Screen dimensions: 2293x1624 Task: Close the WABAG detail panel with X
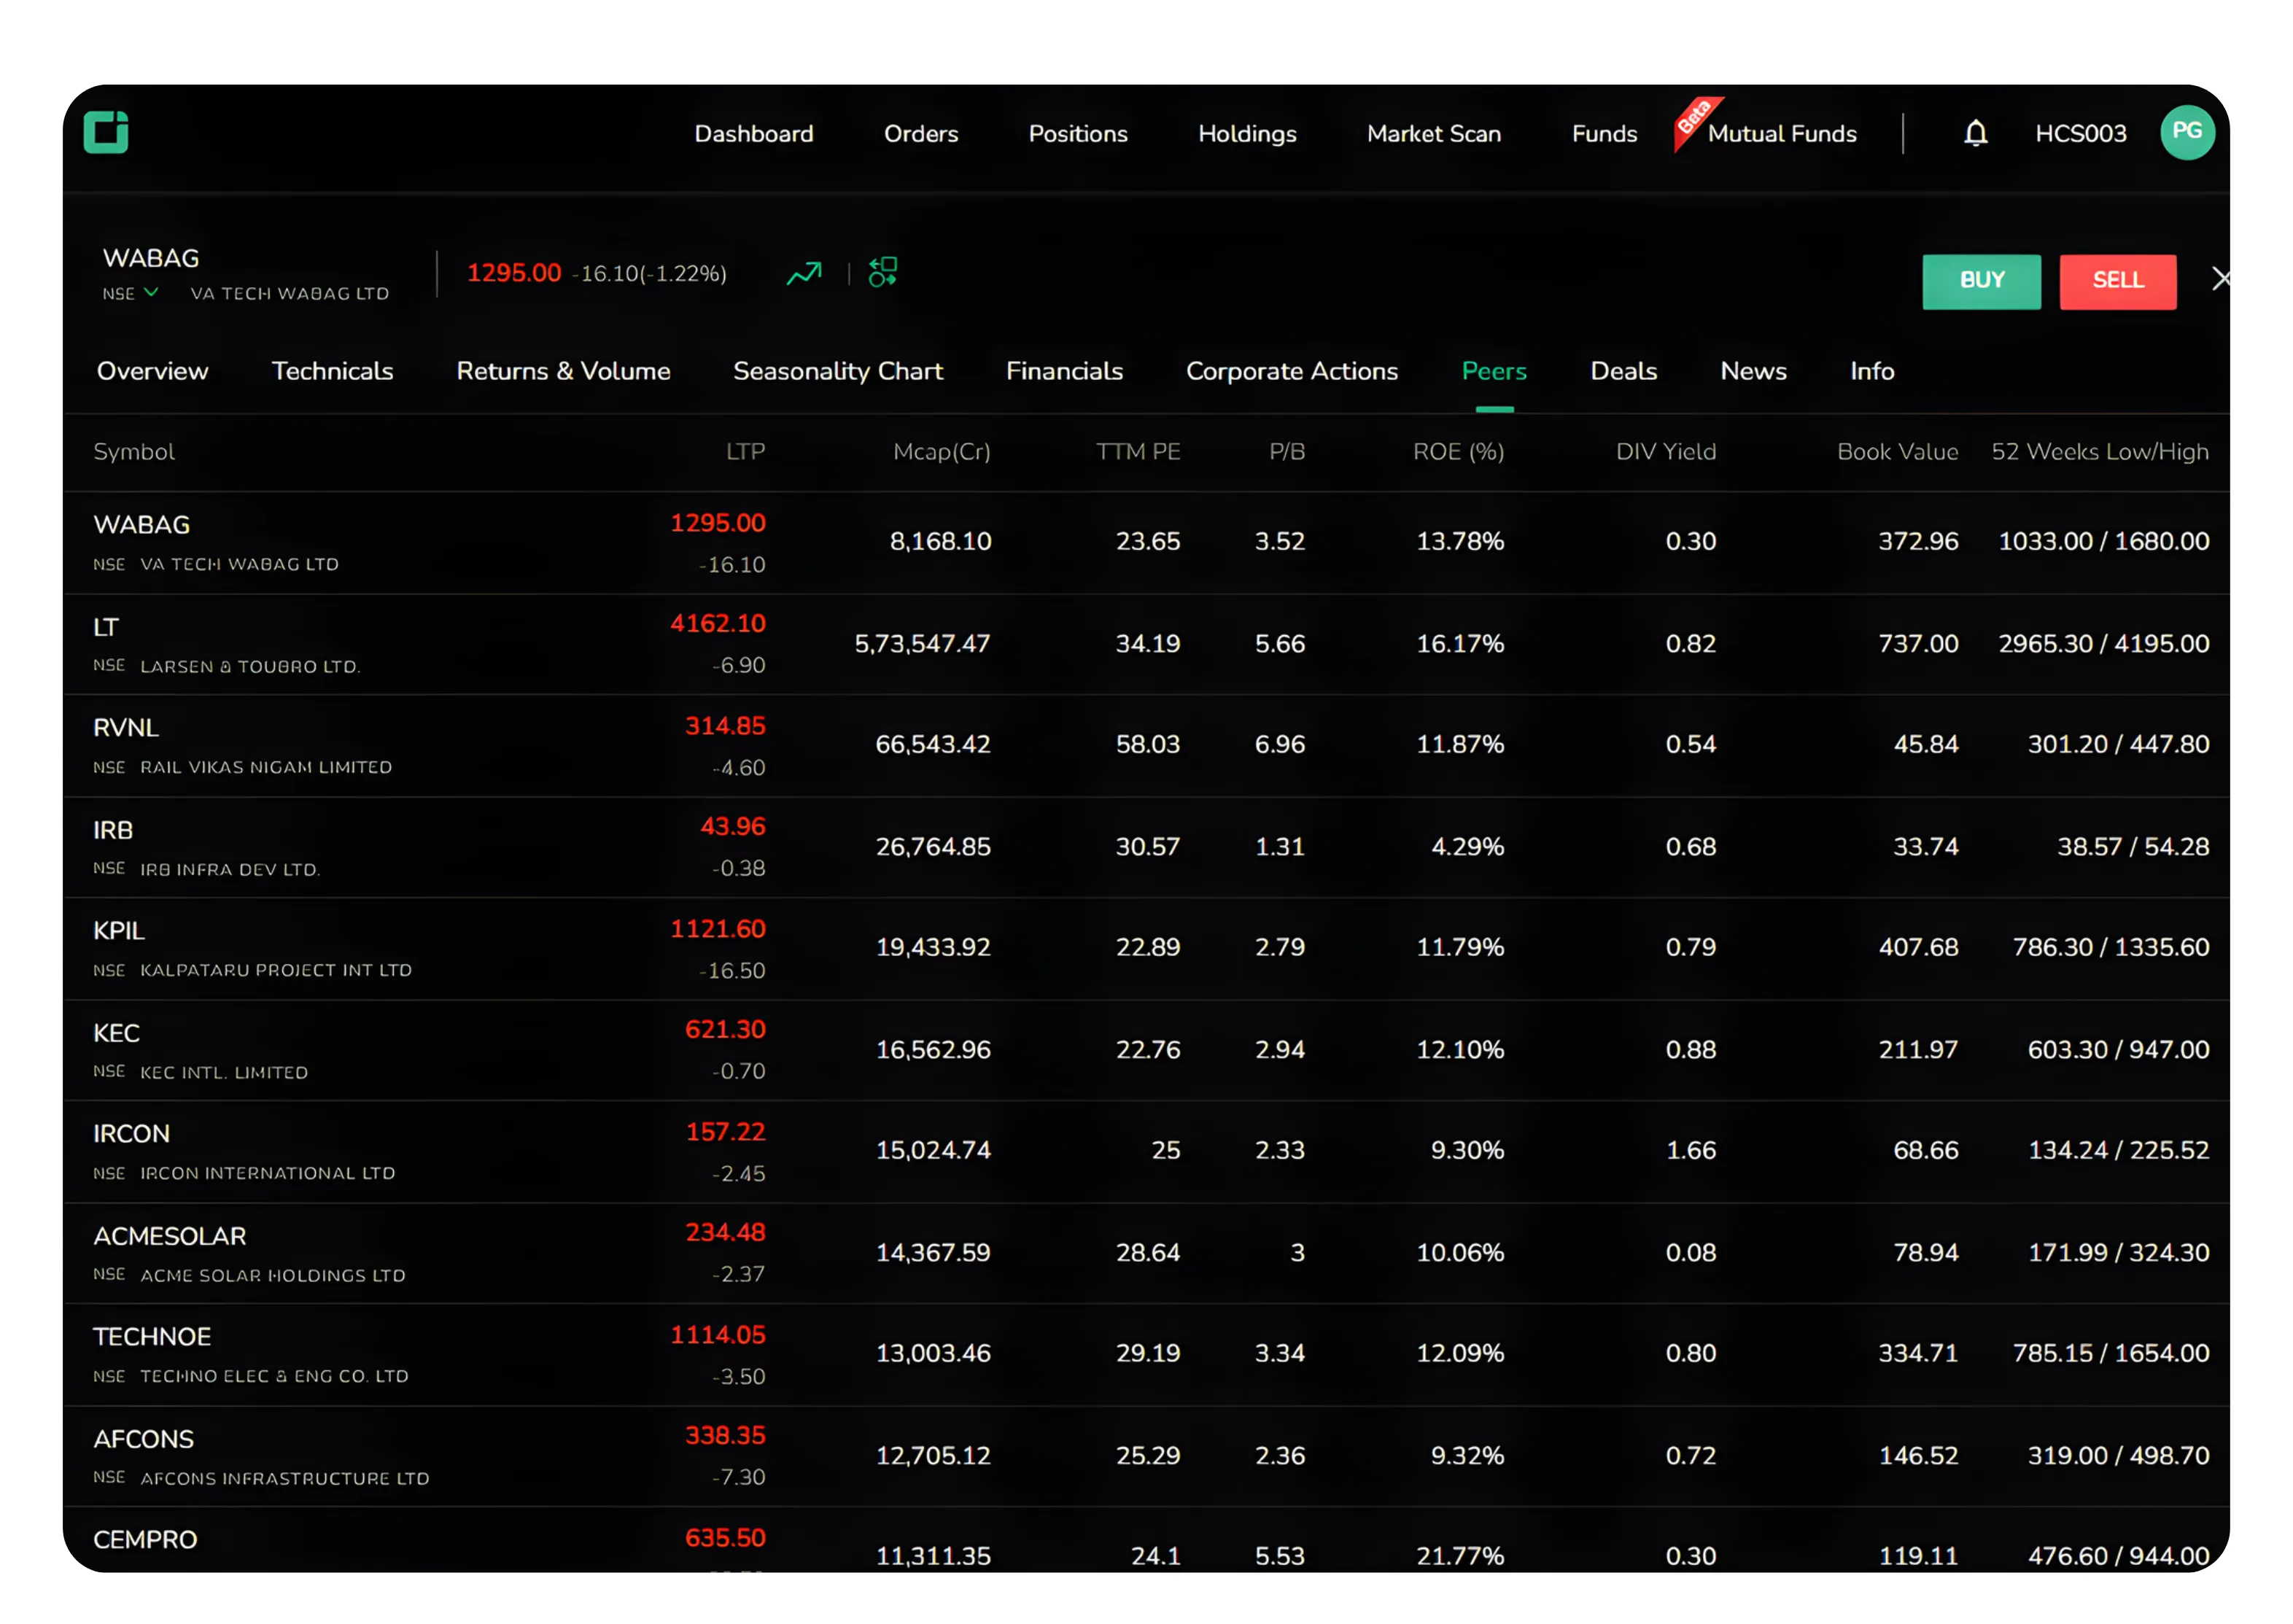(x=2222, y=279)
